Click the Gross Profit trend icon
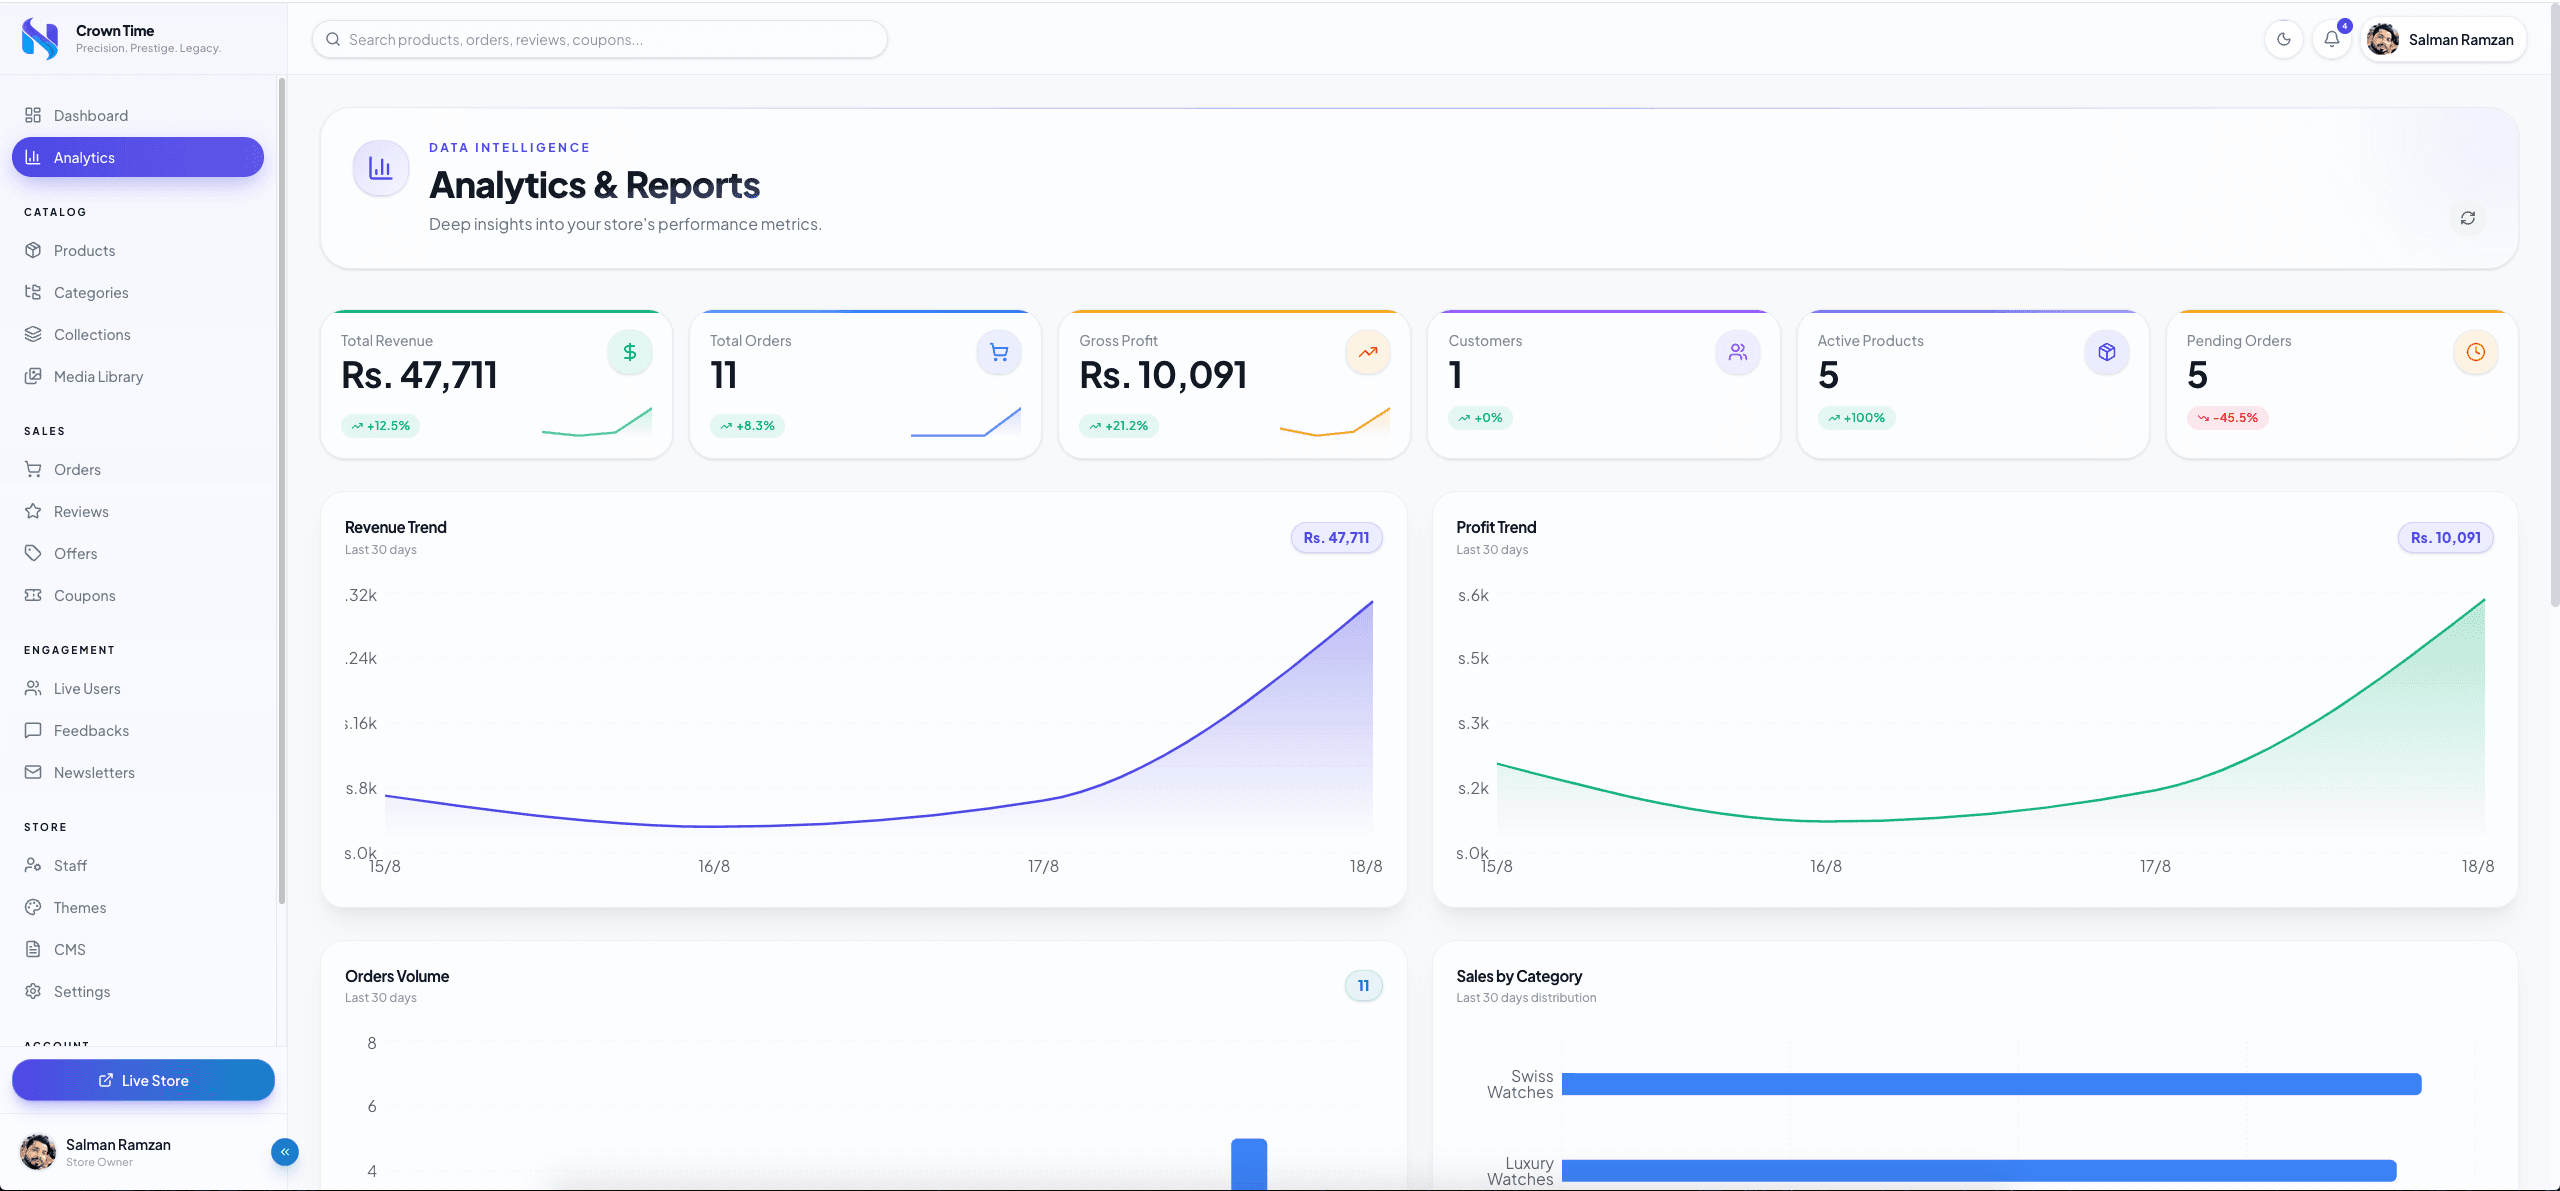 coord(1368,353)
